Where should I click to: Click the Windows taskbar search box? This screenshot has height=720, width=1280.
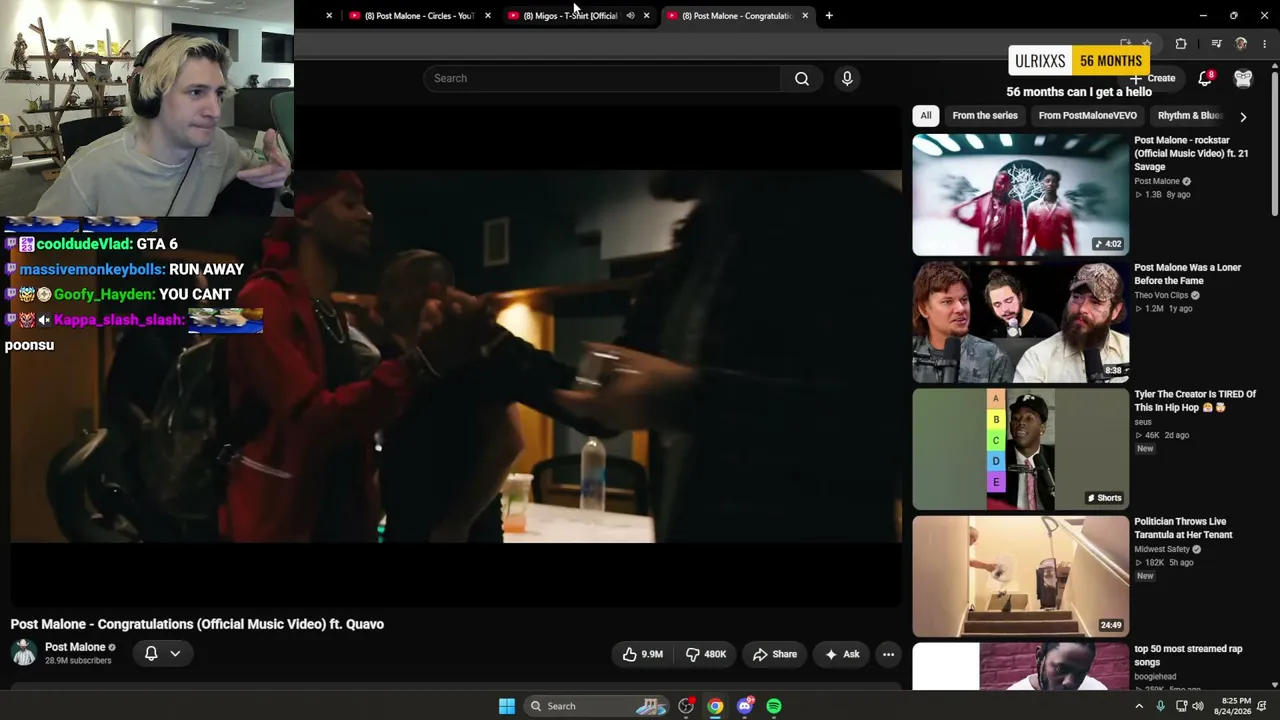click(x=596, y=706)
